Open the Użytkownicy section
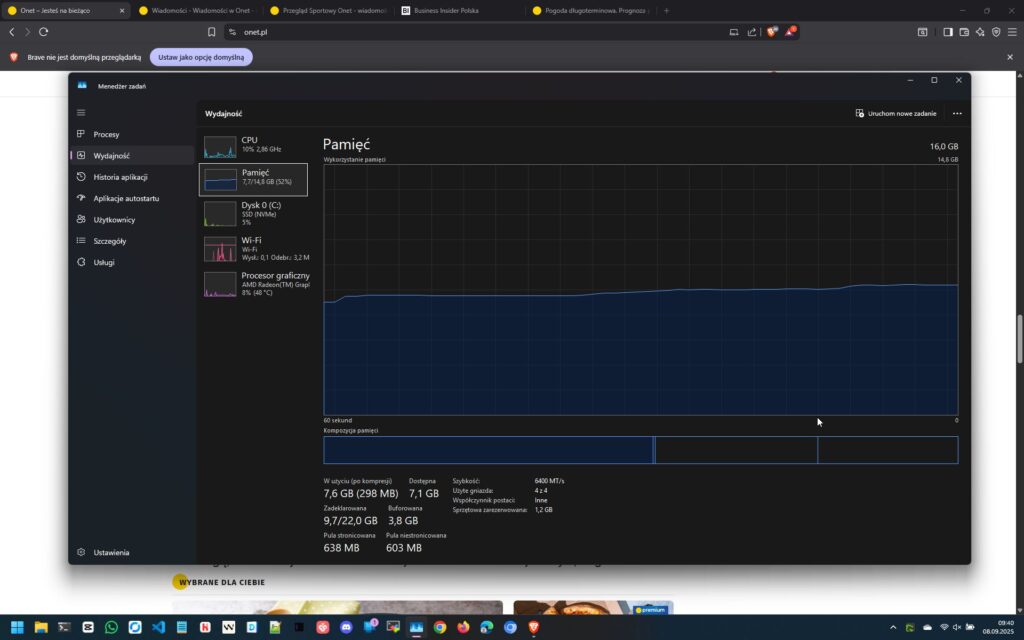 click(114, 220)
